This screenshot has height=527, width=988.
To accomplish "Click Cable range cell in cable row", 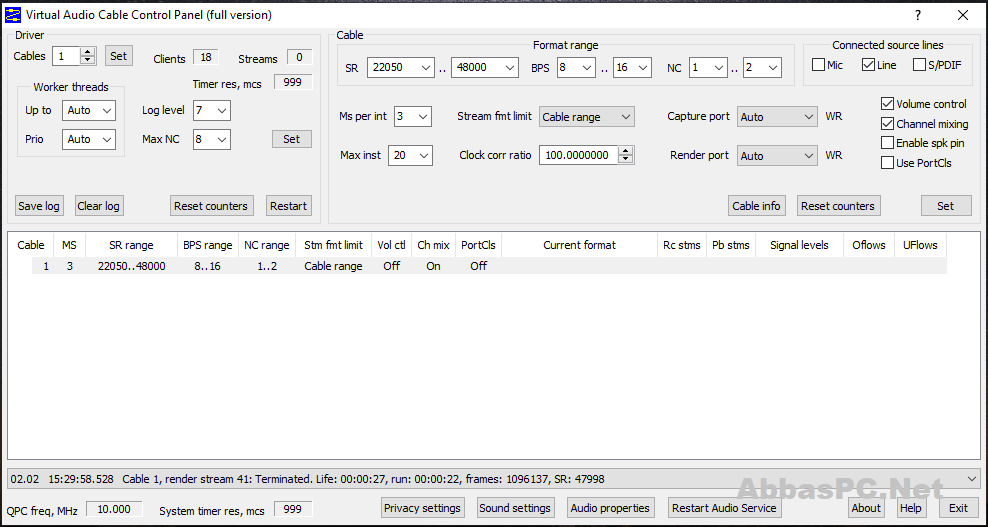I will click(333, 266).
